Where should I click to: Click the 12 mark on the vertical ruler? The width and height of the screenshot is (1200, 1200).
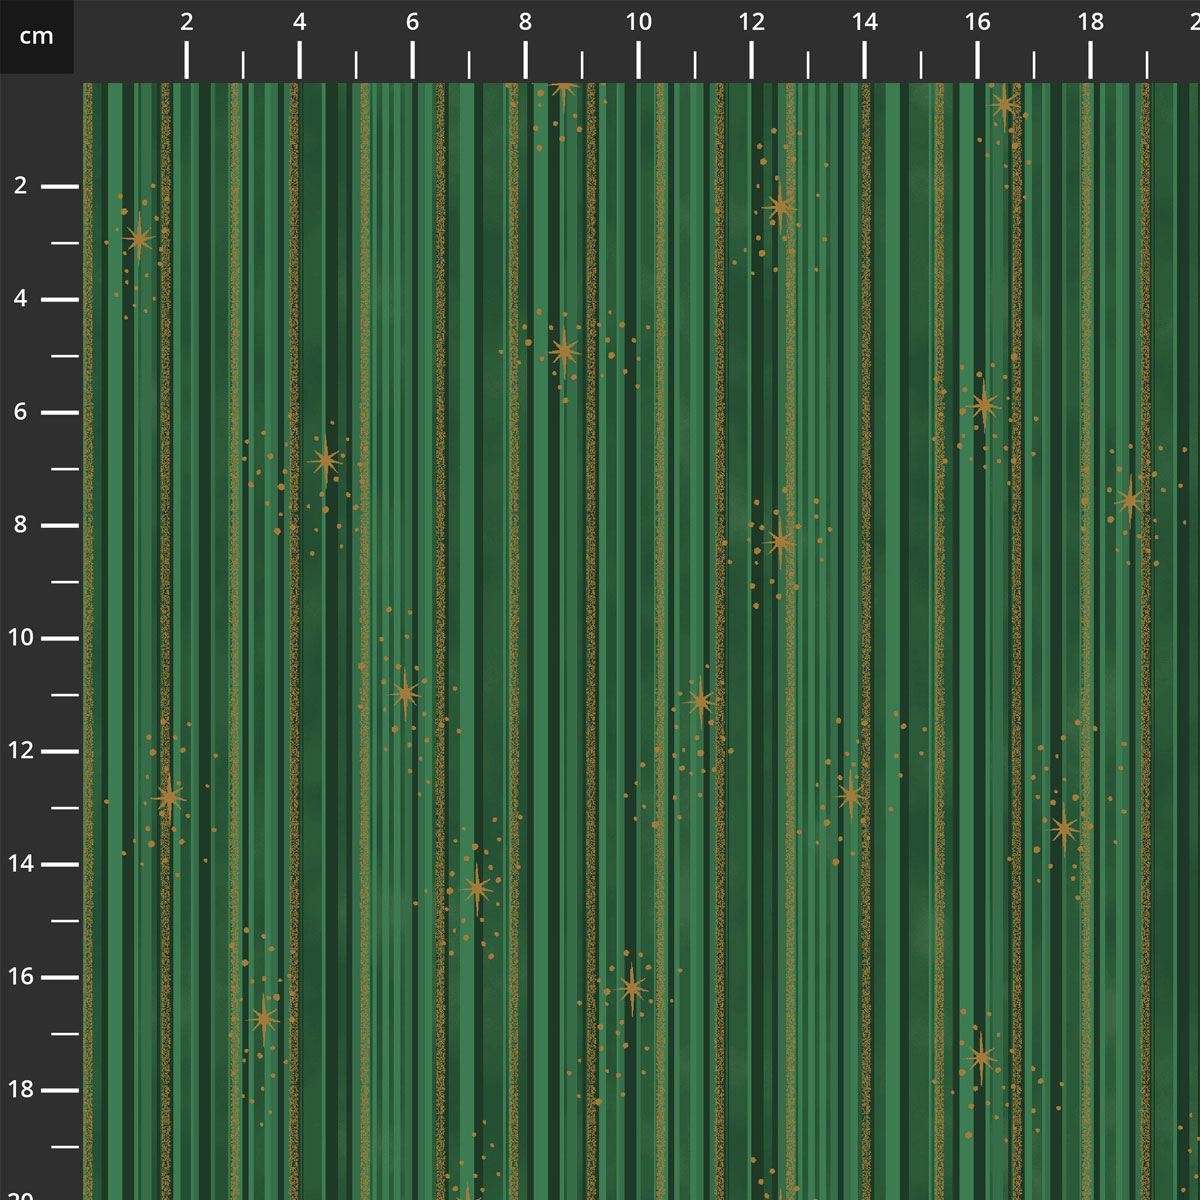[21, 751]
